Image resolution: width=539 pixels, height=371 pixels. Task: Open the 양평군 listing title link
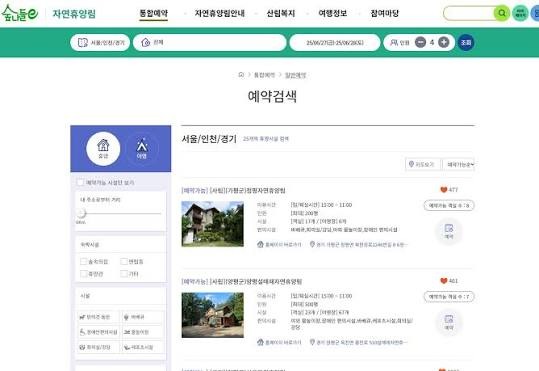242,281
